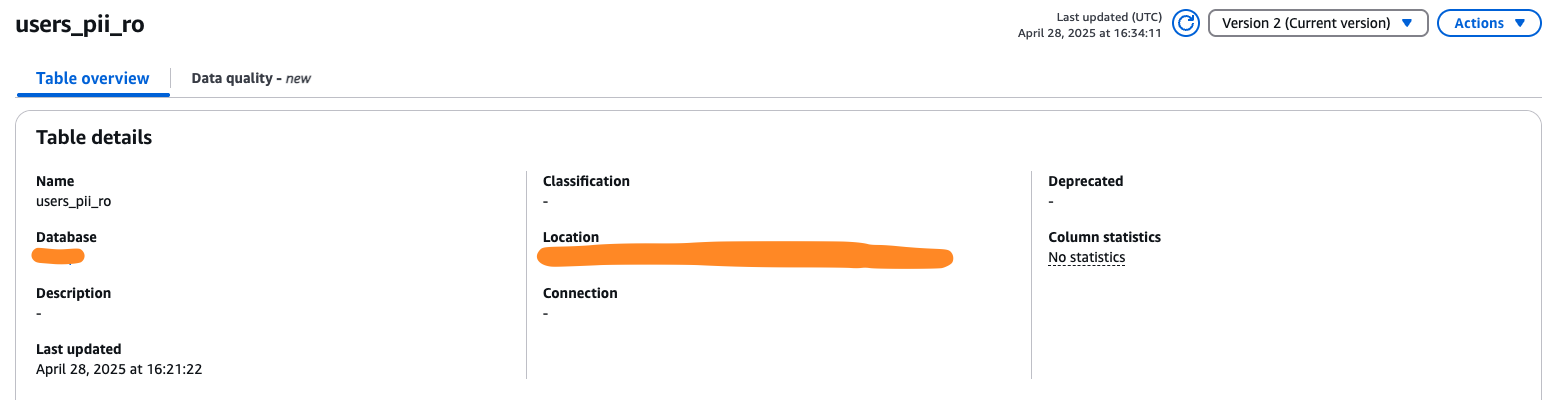Image resolution: width=1552 pixels, height=400 pixels.
Task: Click the Connection field label
Action: (x=580, y=294)
